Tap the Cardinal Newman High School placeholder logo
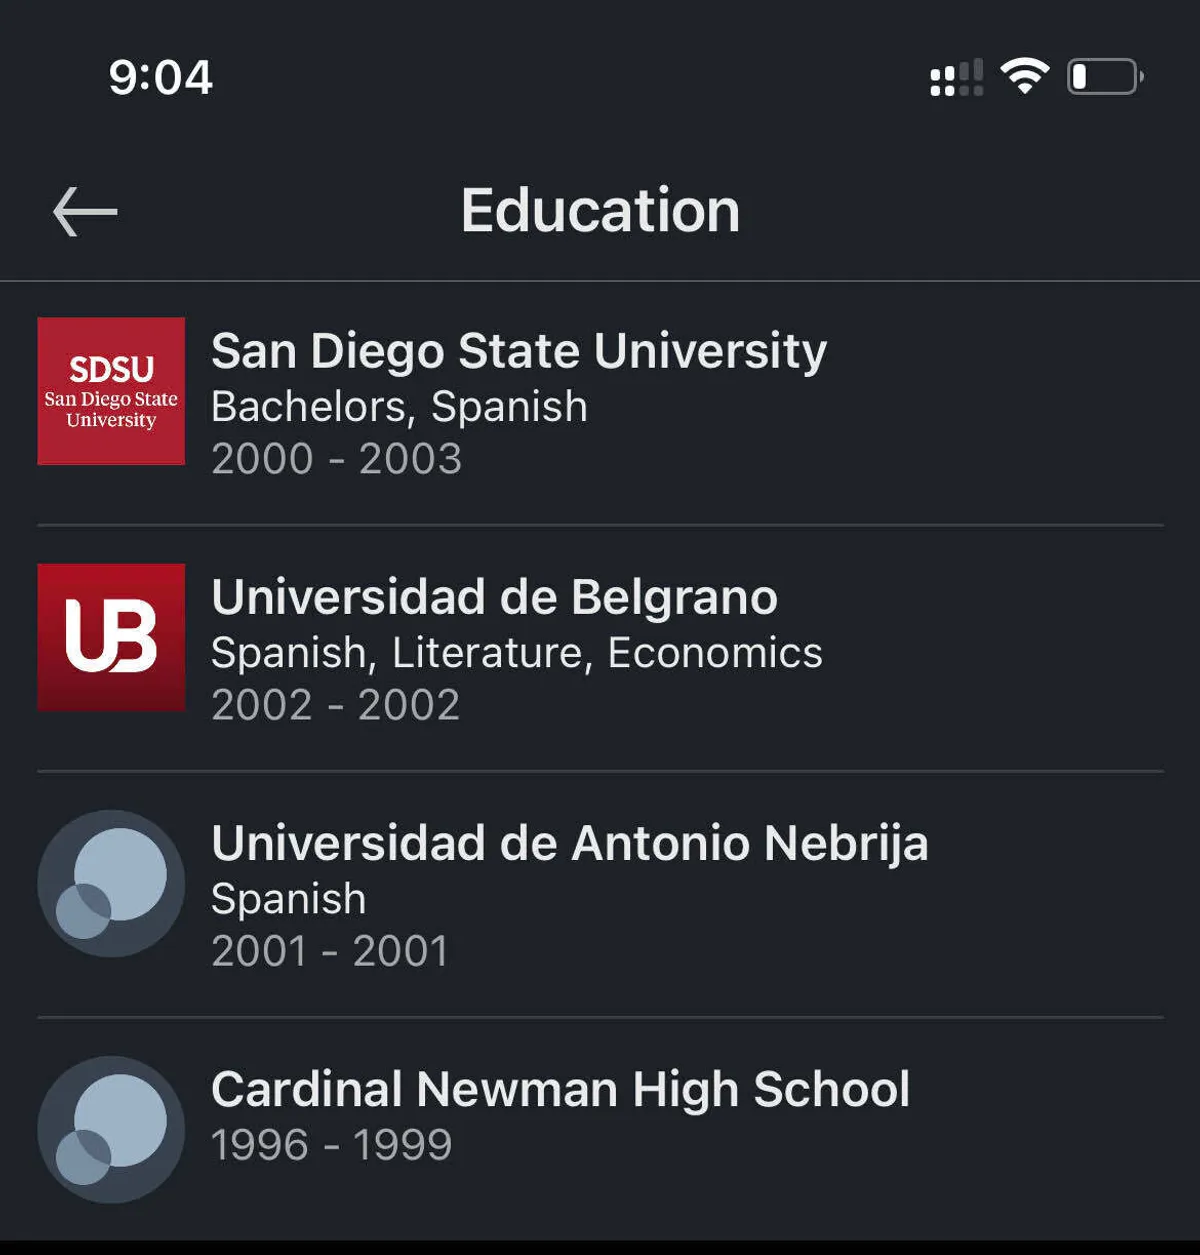Image resolution: width=1200 pixels, height=1255 pixels. pyautogui.click(x=111, y=1129)
